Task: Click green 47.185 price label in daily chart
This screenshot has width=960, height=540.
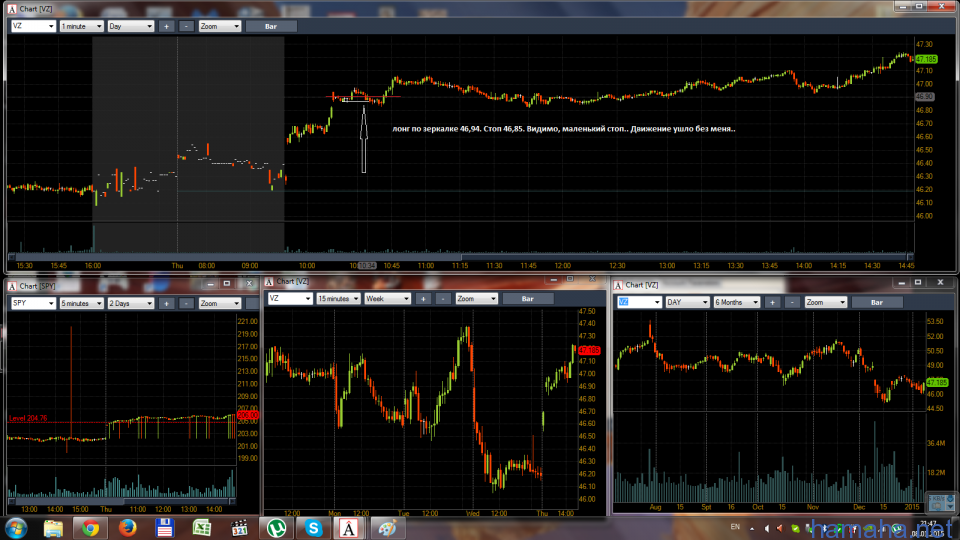Action: coord(937,383)
